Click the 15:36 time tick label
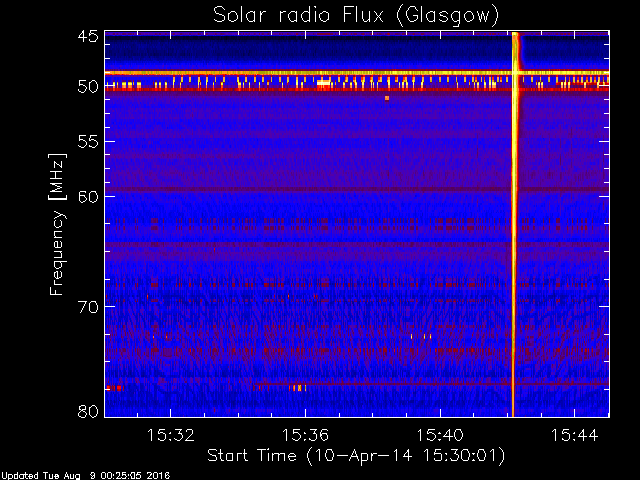This screenshot has height=480, width=640. (x=305, y=436)
